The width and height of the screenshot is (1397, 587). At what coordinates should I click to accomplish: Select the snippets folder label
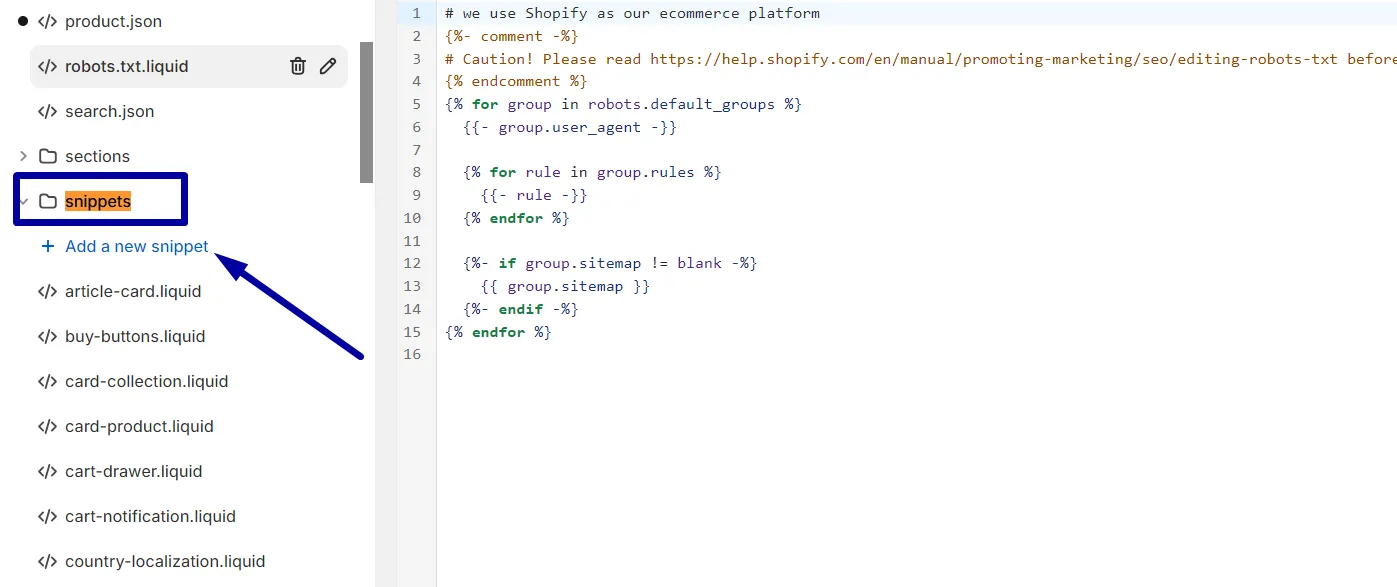(x=98, y=201)
